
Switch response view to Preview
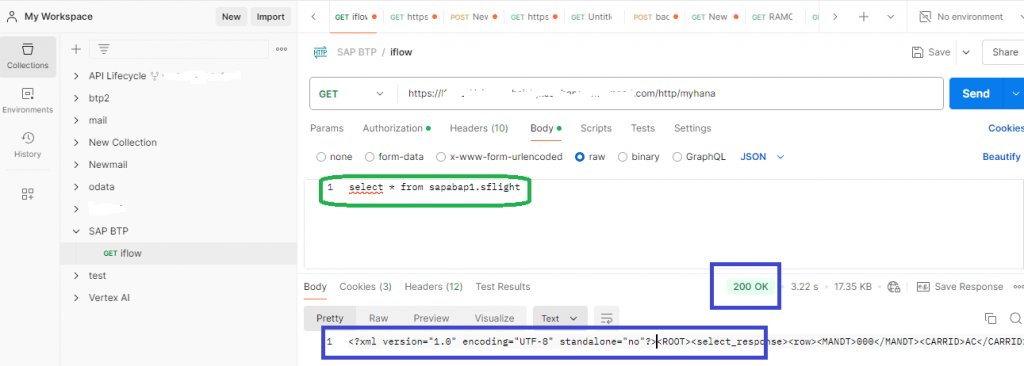[x=431, y=318]
